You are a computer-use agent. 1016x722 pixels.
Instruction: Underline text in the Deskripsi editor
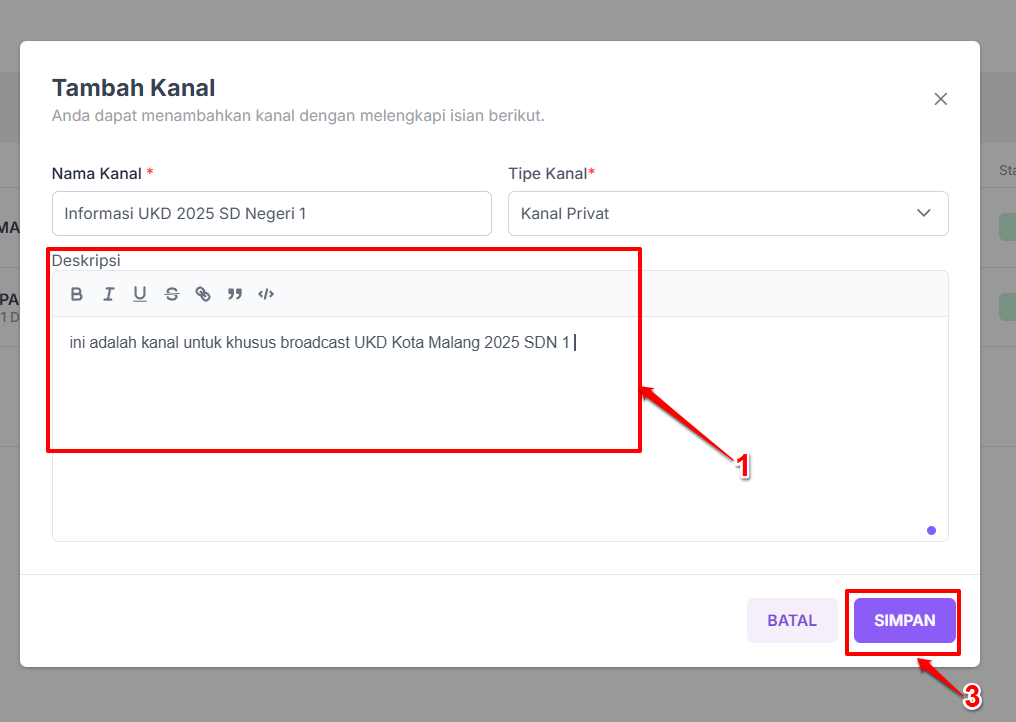pyautogui.click(x=140, y=294)
